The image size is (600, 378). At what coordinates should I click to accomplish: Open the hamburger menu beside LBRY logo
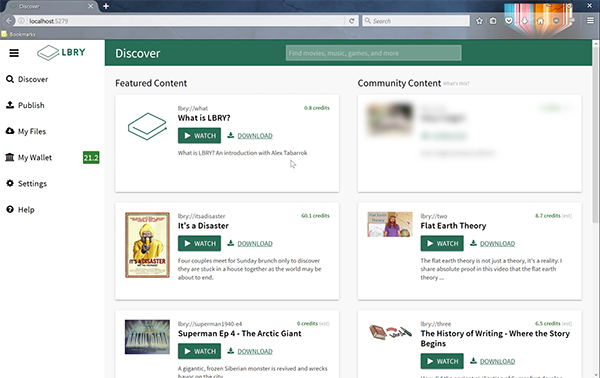(x=14, y=53)
